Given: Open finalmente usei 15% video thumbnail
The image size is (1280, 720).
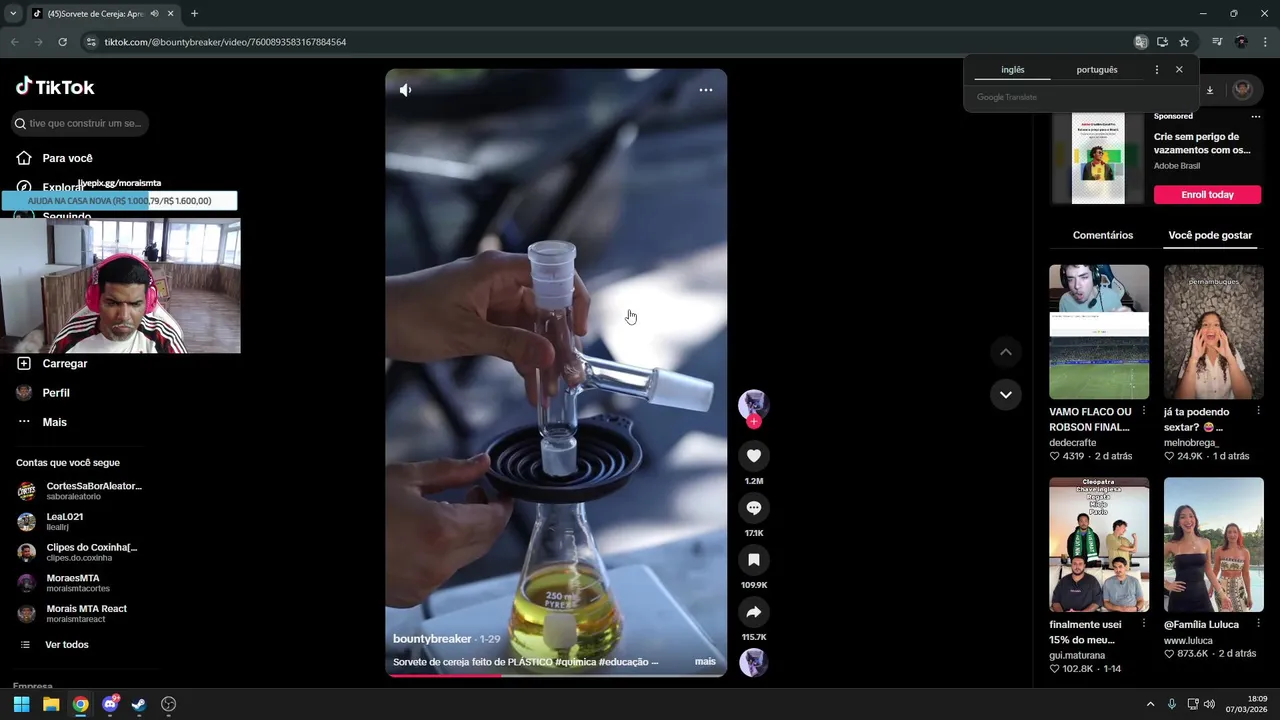Looking at the screenshot, I should click(x=1099, y=544).
